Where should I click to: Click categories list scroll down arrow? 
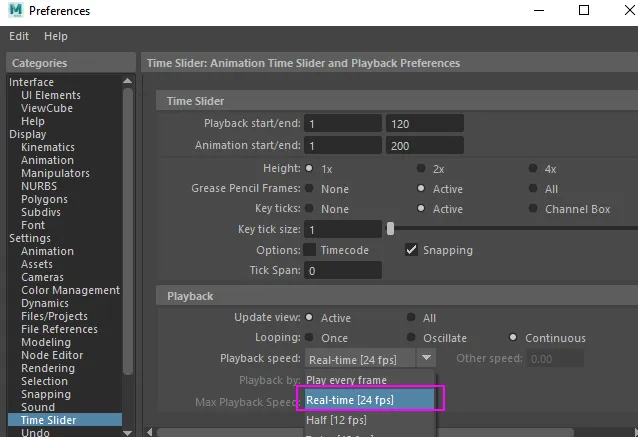pos(127,433)
